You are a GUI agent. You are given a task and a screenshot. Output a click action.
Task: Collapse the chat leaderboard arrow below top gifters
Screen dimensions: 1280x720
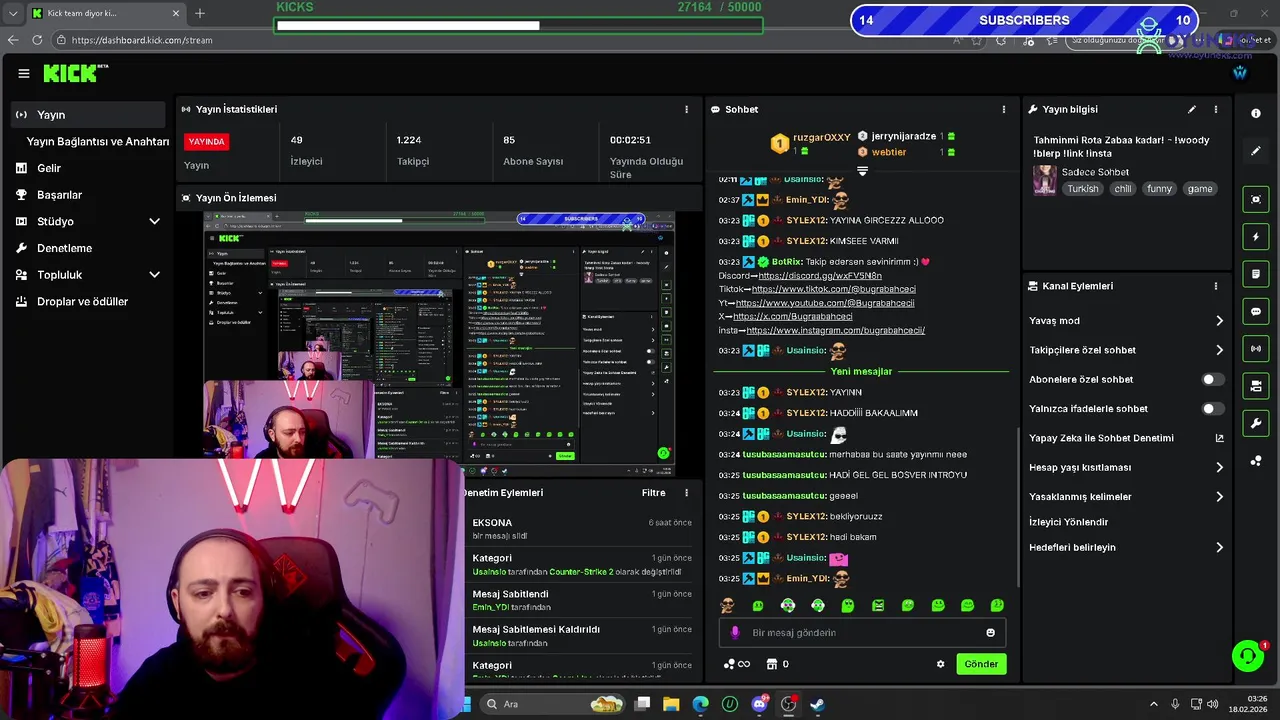(862, 171)
